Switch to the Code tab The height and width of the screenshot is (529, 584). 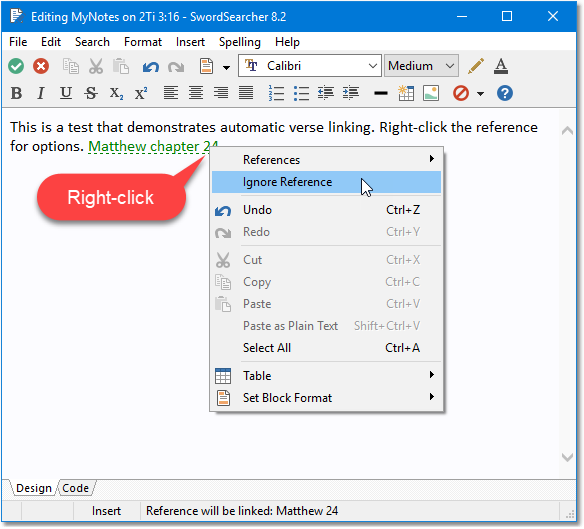coord(76,488)
